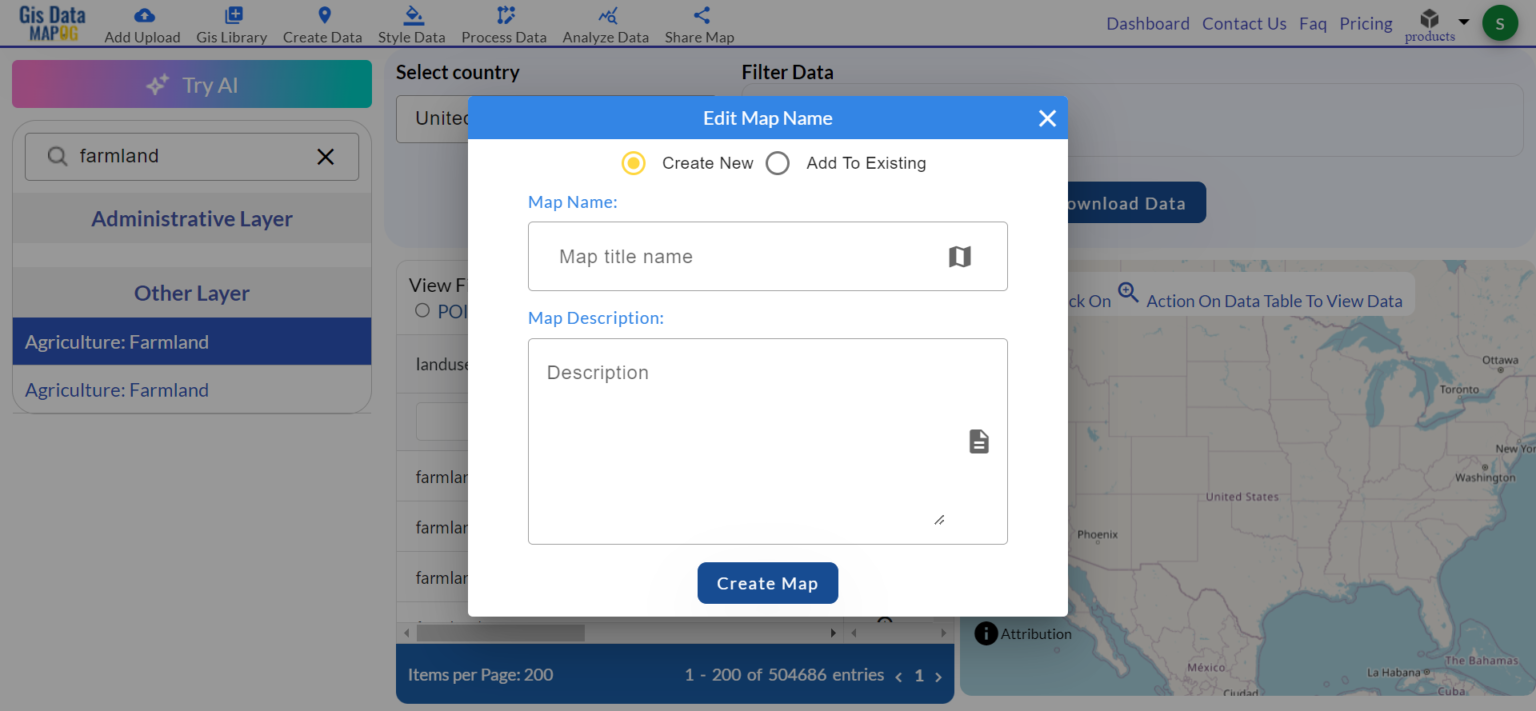
Task: Click the Items per Page: 200 text
Action: pos(480,675)
